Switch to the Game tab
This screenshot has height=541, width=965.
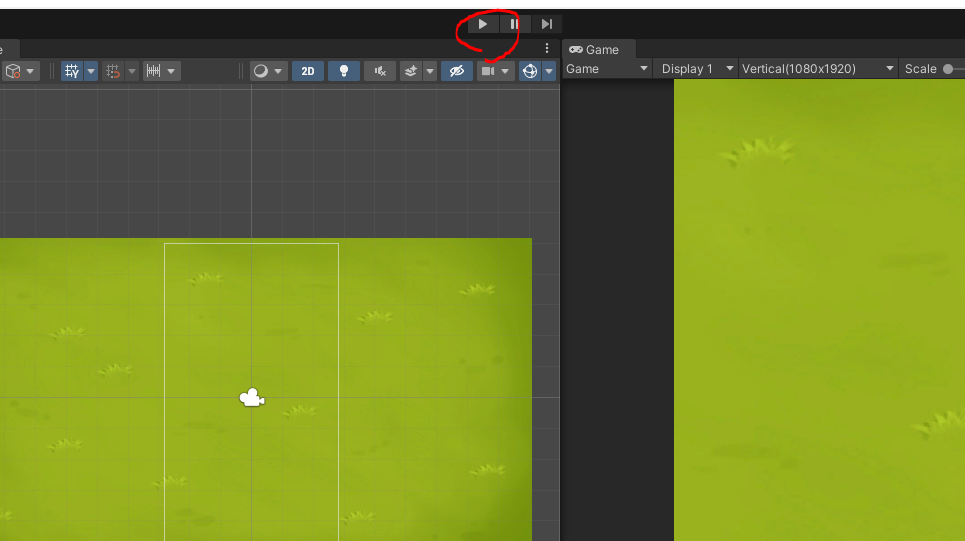tap(595, 49)
